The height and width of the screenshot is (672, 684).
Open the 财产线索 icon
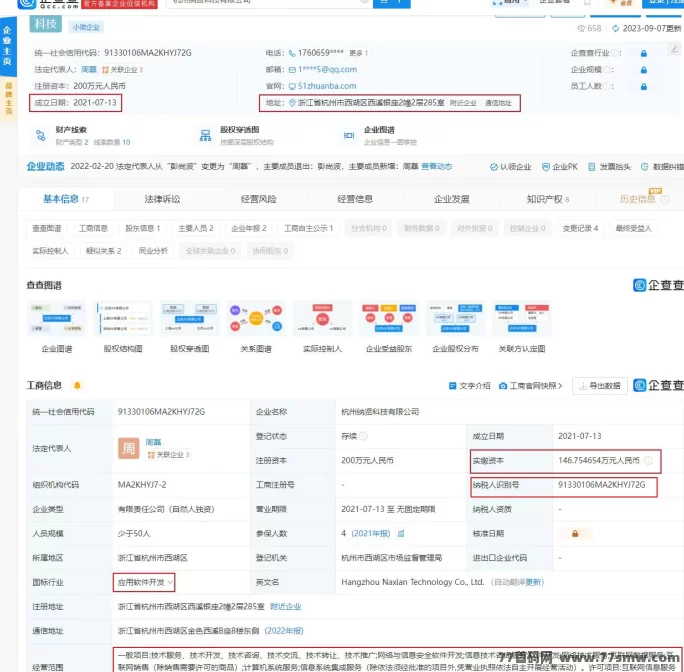pos(41,136)
